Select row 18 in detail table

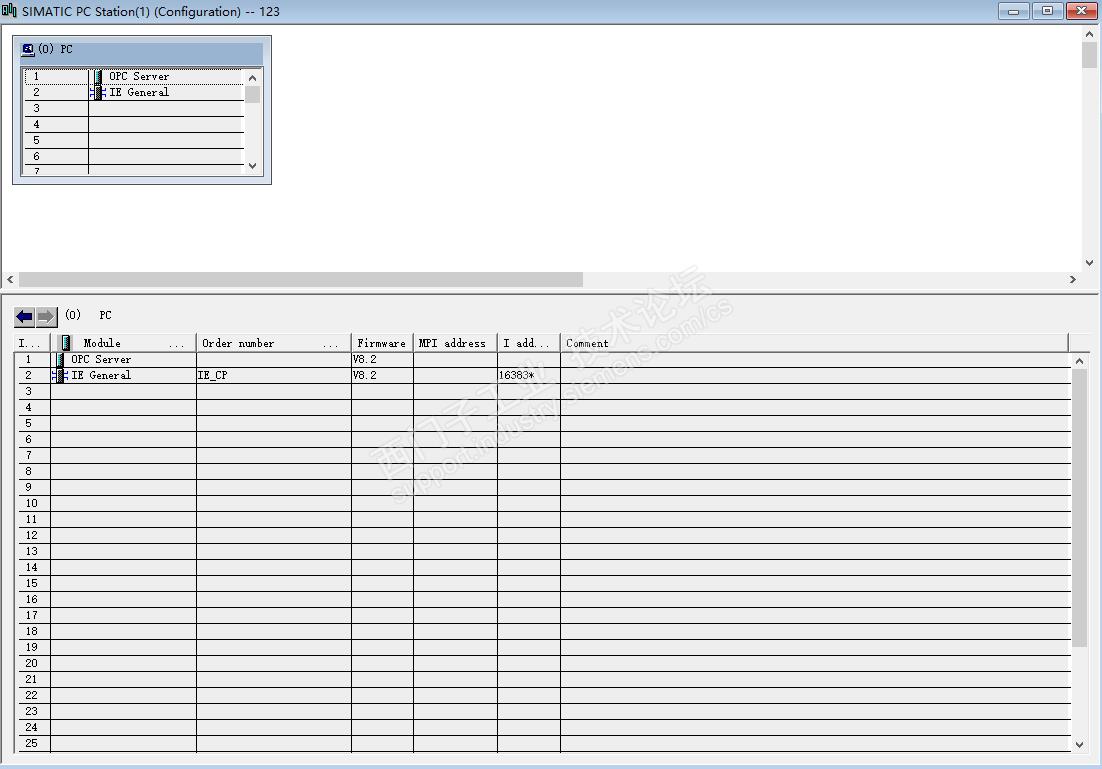[544, 631]
